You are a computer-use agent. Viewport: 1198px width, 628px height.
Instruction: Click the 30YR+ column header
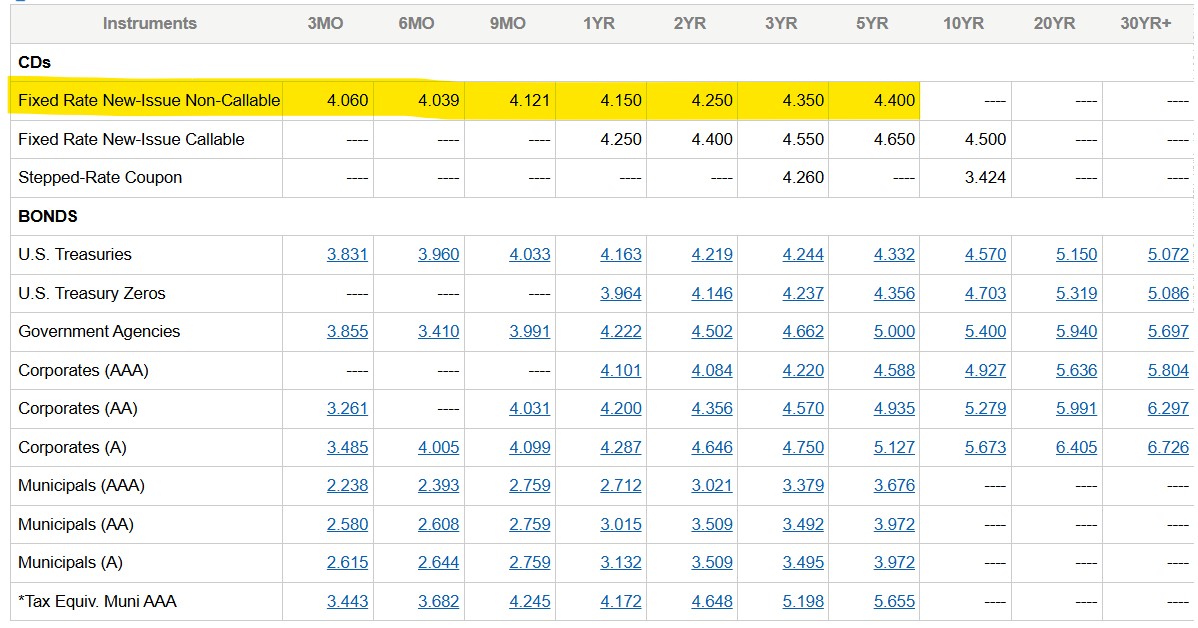[x=1145, y=24]
